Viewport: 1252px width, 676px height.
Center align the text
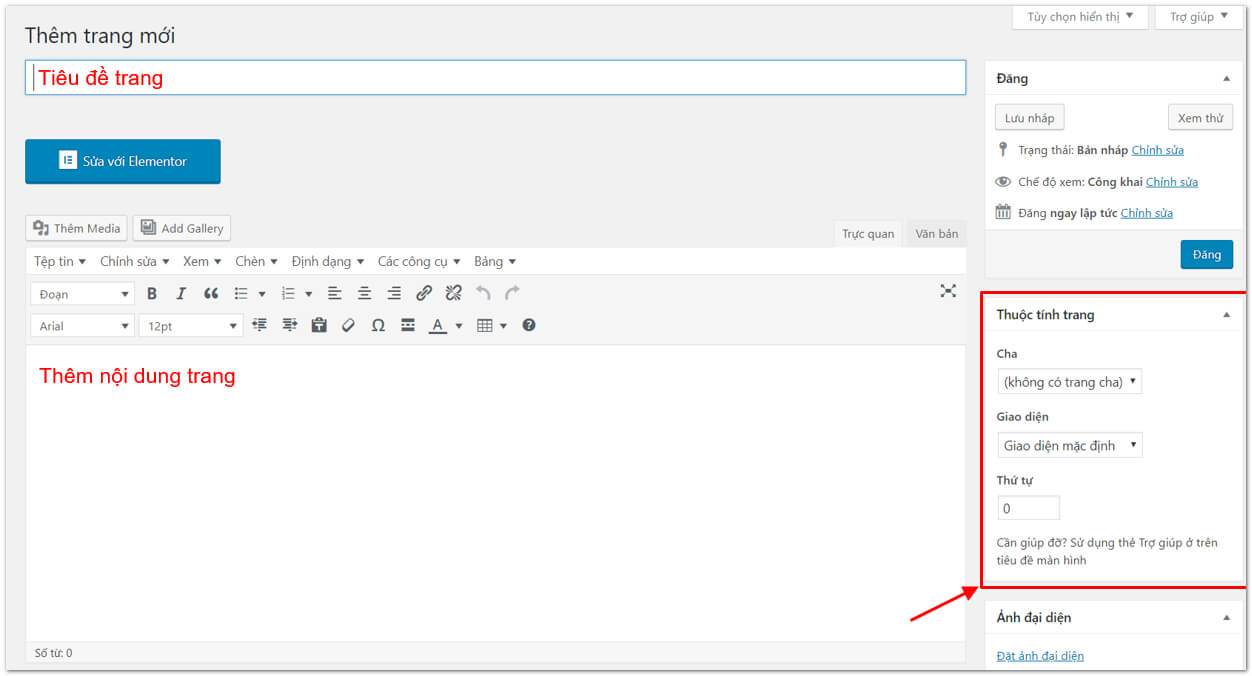point(364,293)
